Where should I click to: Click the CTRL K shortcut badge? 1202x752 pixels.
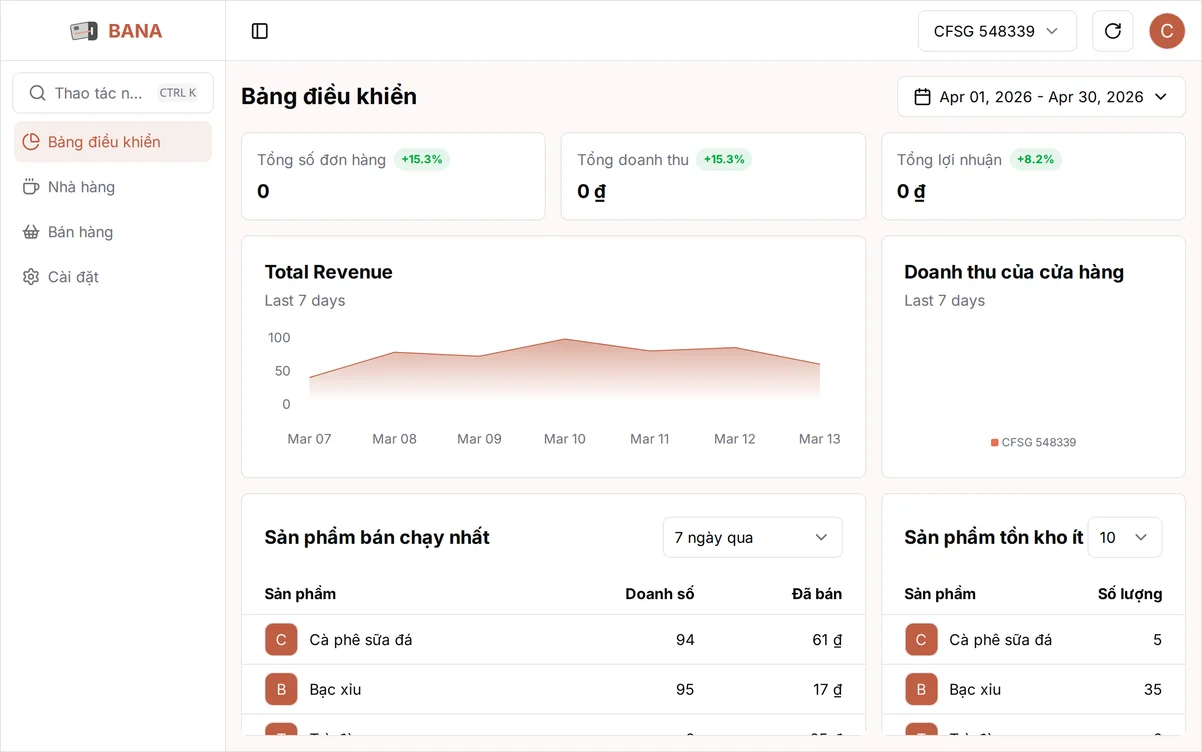178,93
